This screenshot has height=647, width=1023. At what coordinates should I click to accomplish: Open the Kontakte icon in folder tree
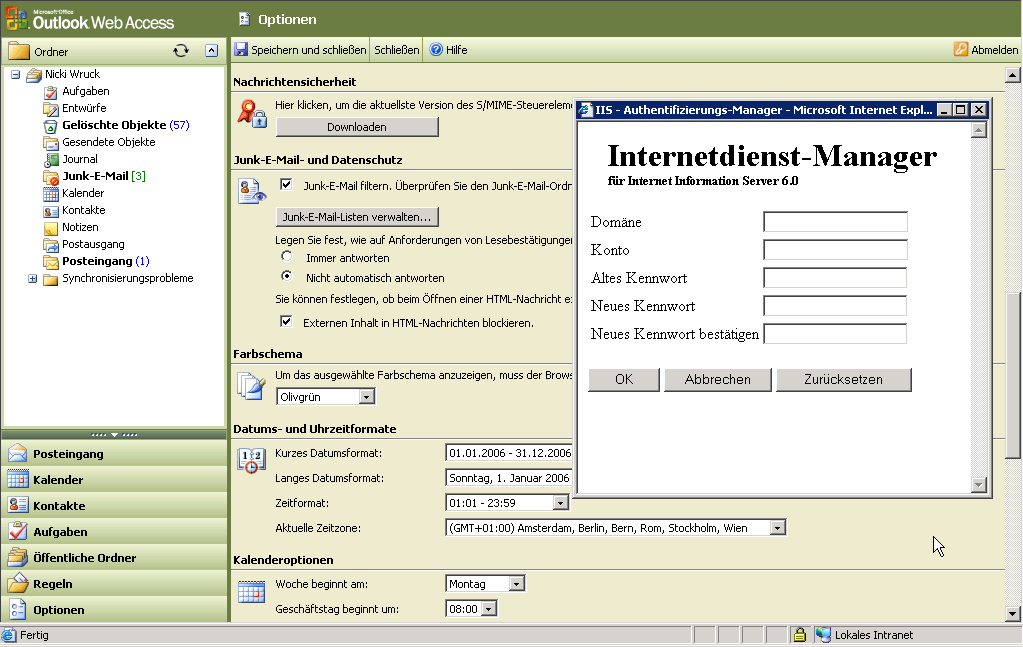pyautogui.click(x=50, y=211)
